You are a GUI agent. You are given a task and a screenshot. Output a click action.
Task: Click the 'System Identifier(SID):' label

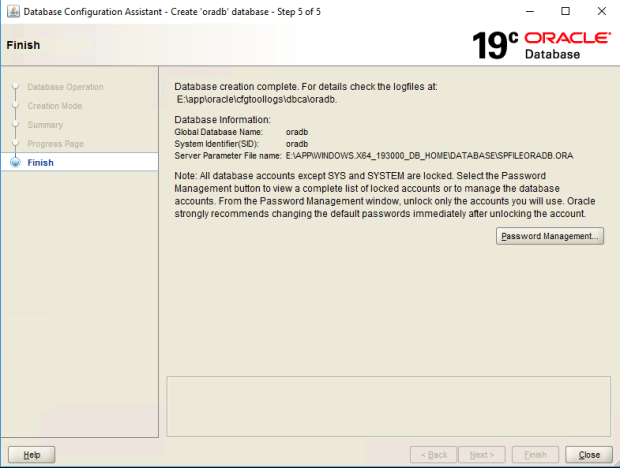[216, 144]
